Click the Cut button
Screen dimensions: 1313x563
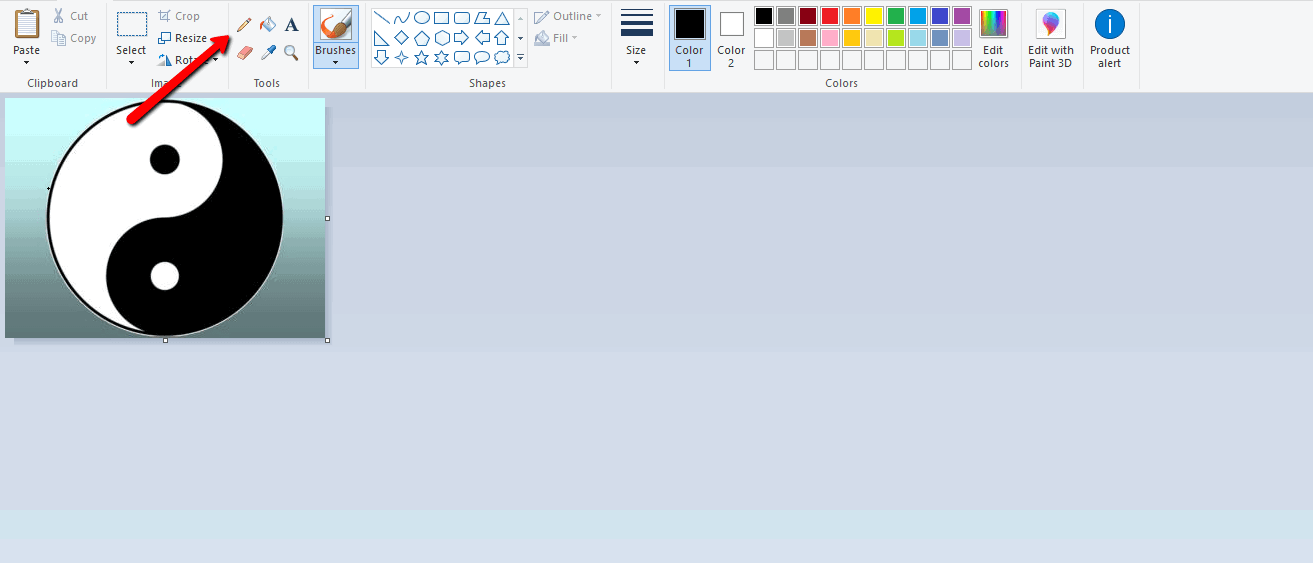[72, 16]
